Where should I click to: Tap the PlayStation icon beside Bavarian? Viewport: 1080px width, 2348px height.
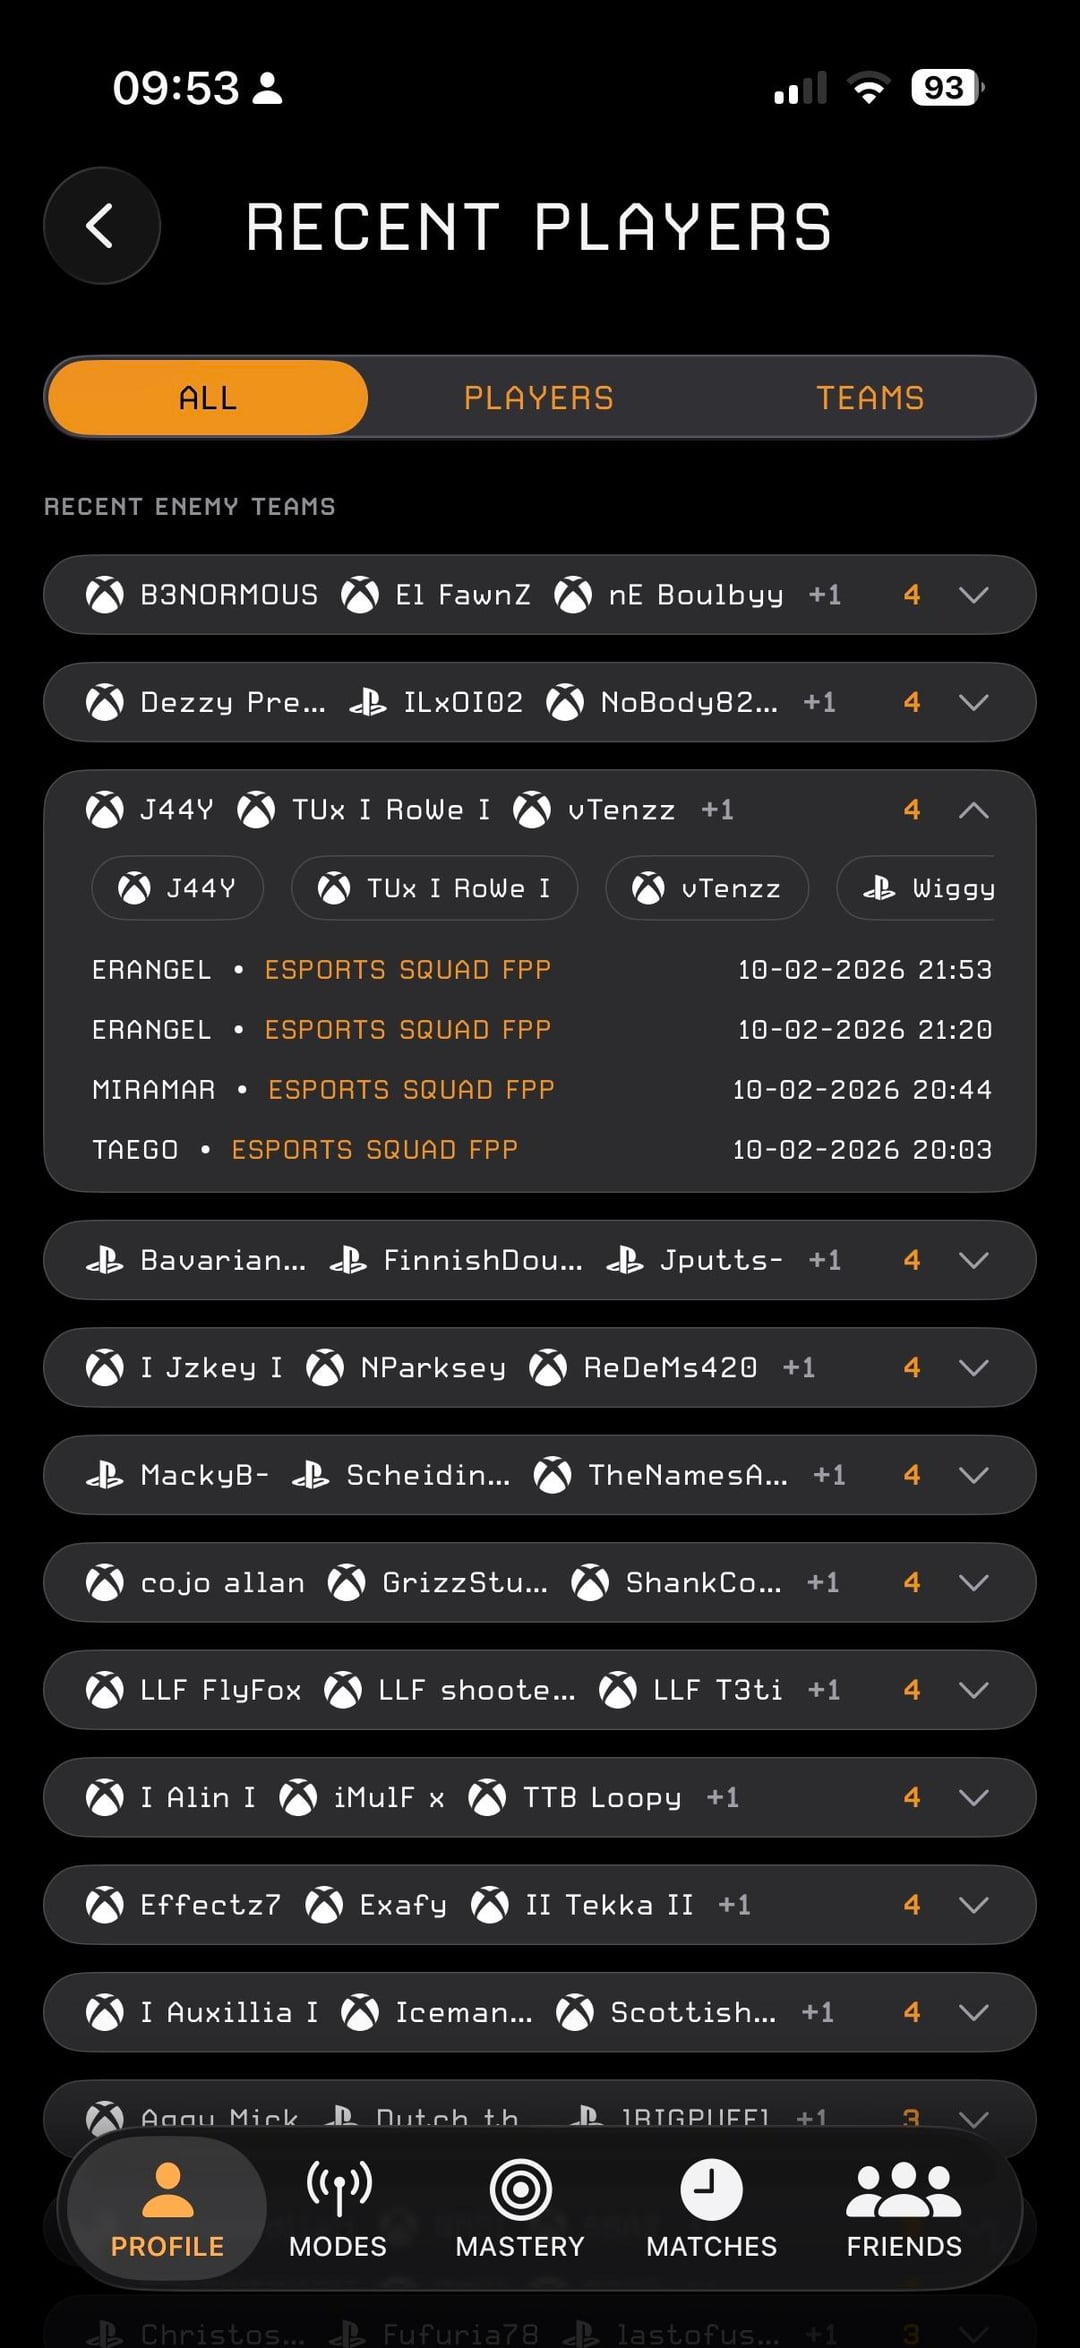click(105, 1260)
